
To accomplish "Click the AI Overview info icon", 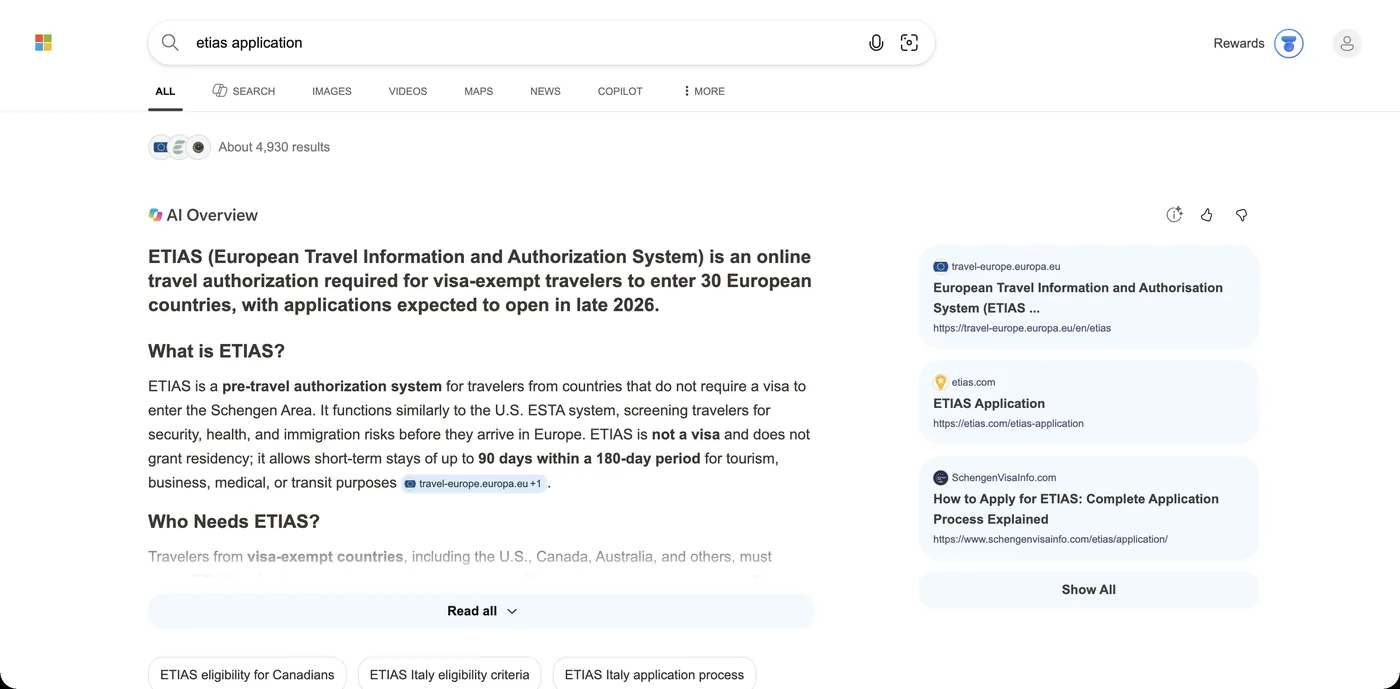I will 1174,215.
